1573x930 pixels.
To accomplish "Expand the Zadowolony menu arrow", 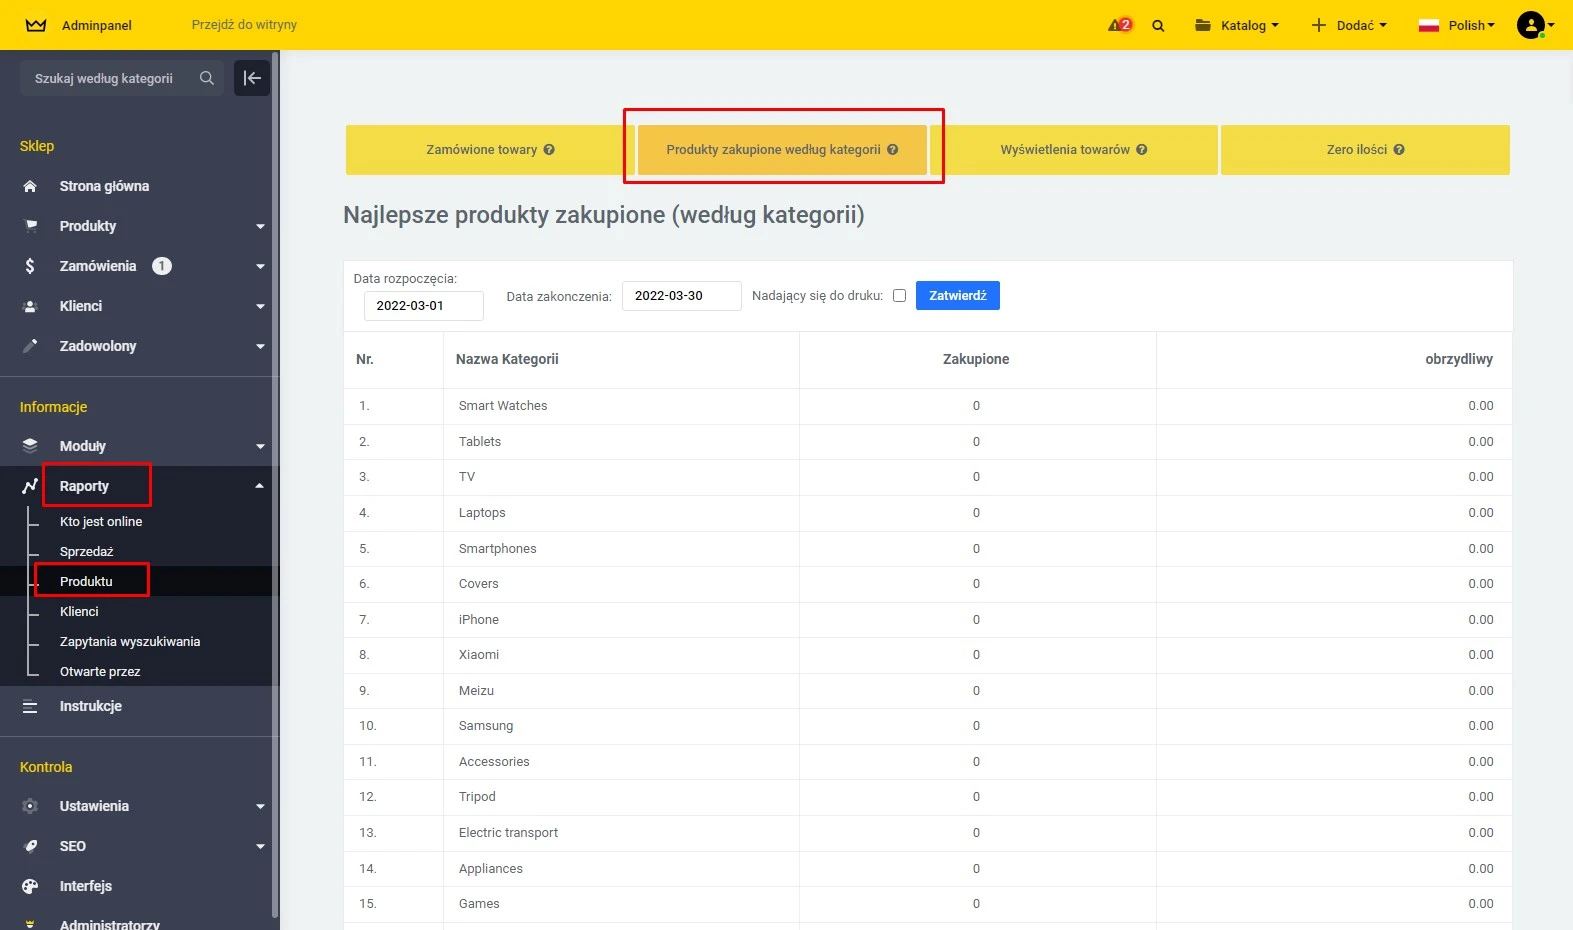I will coord(260,347).
